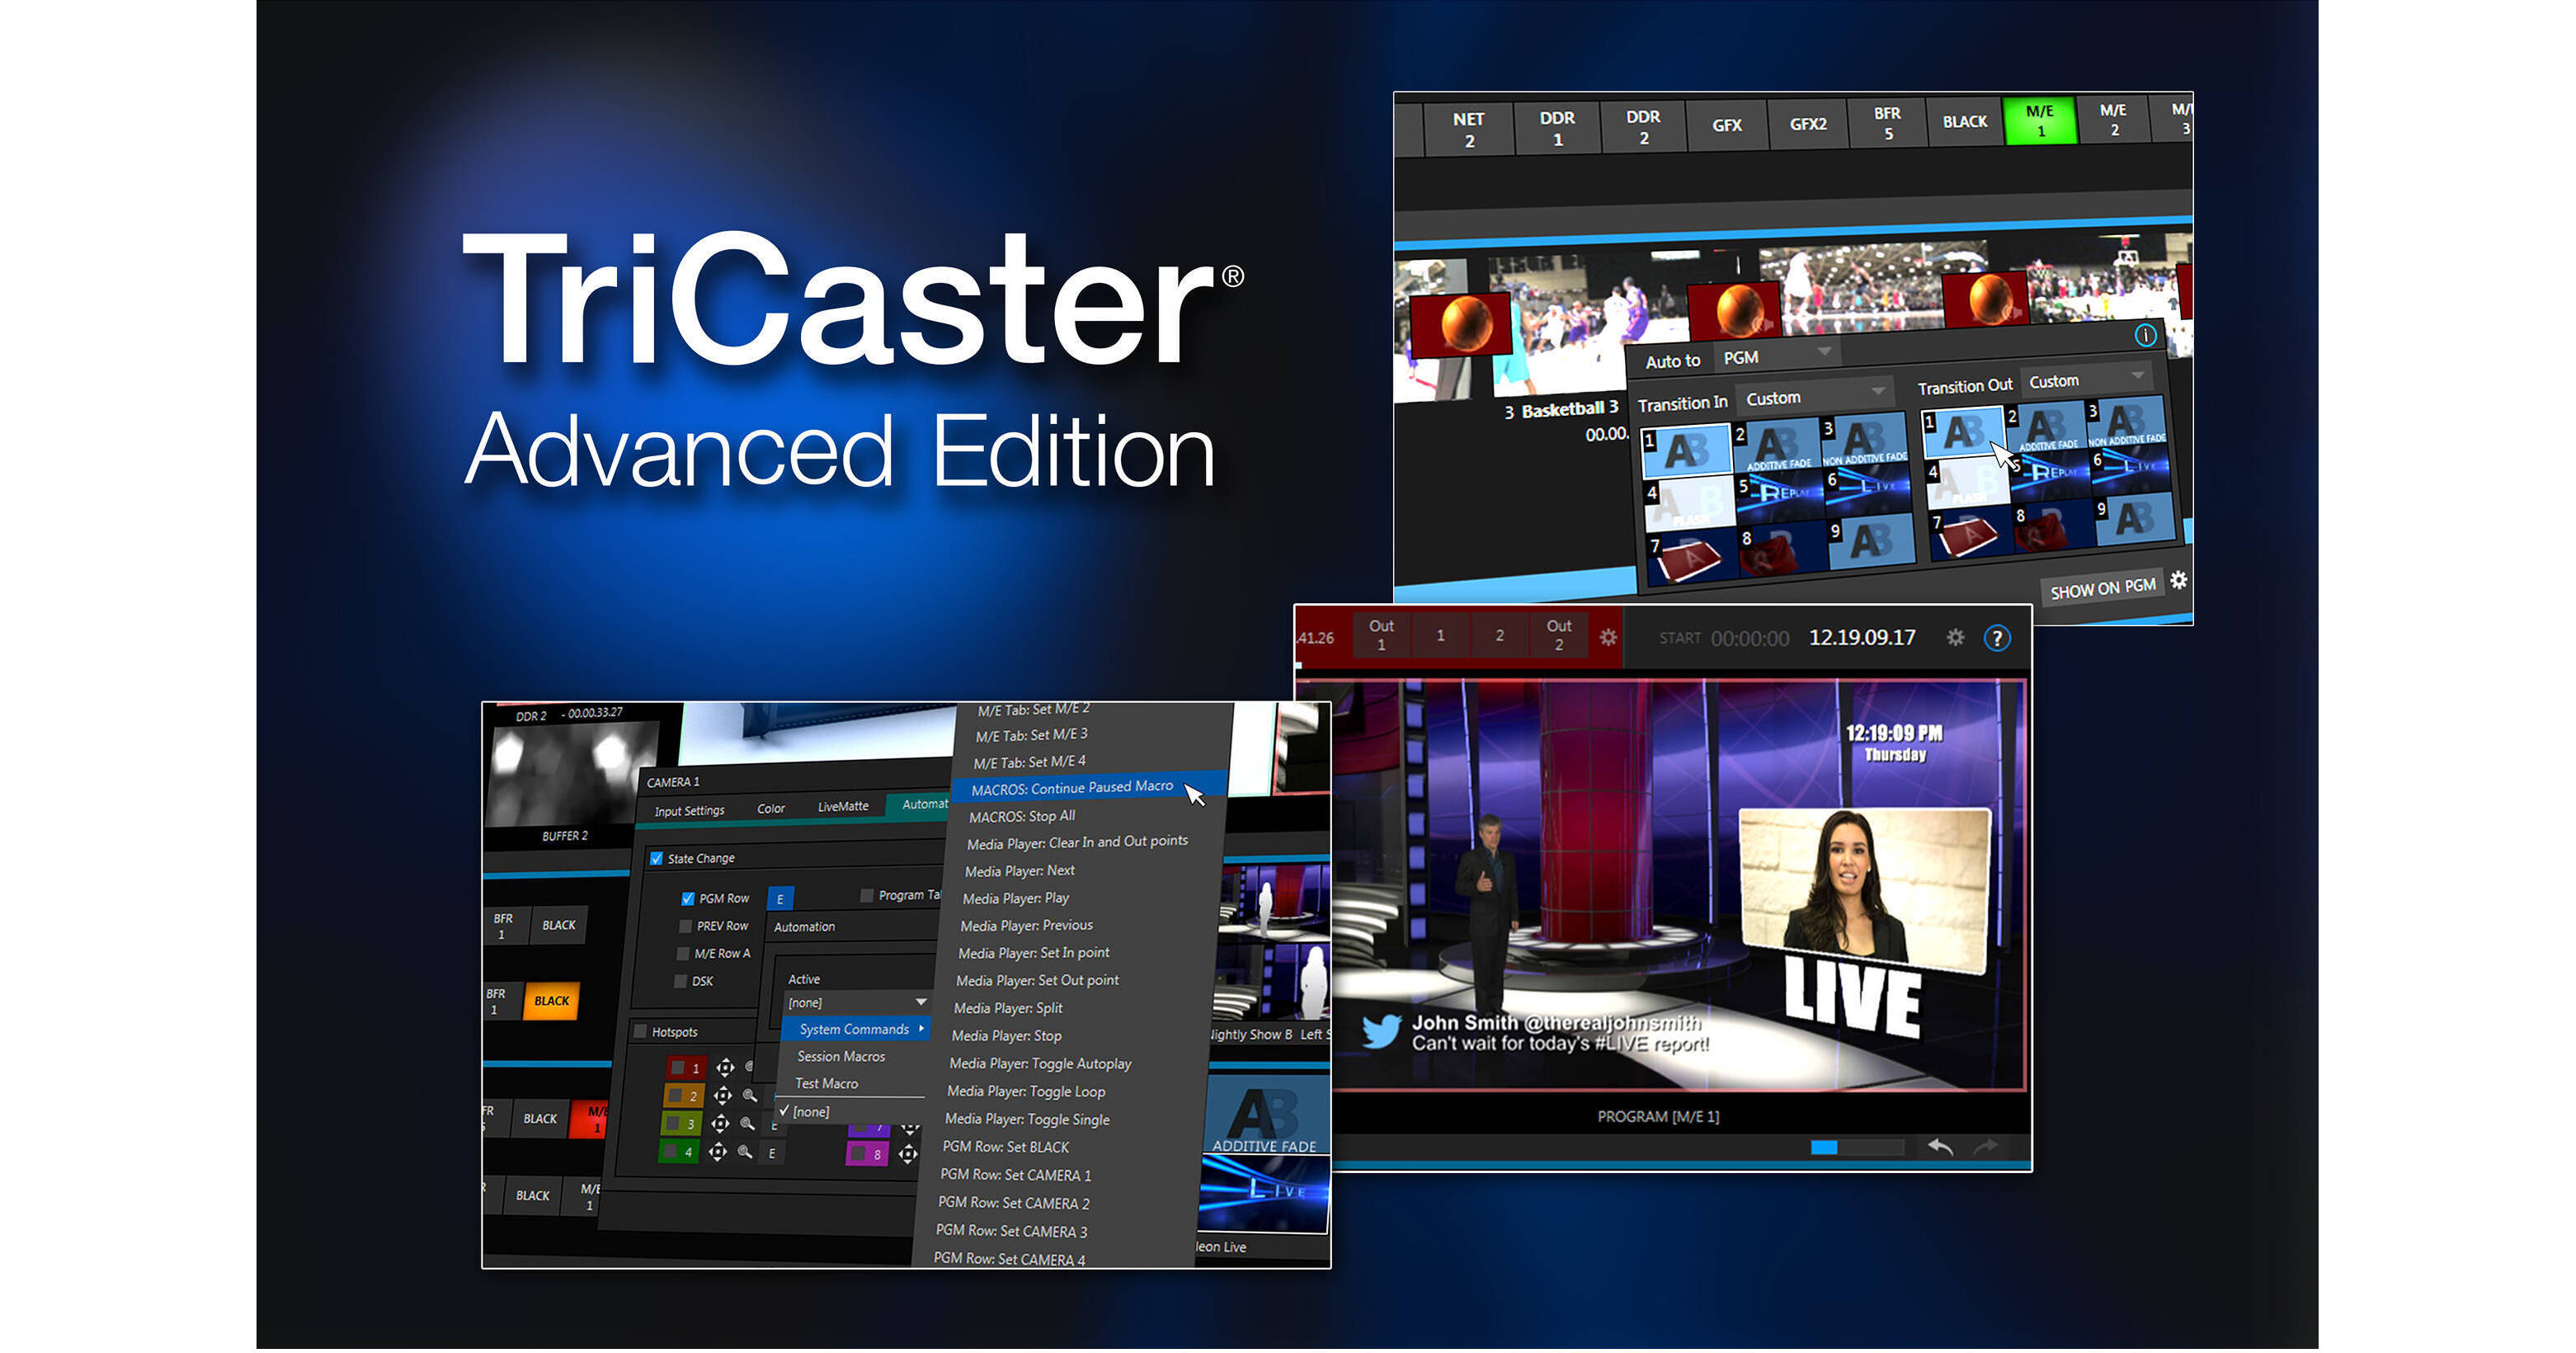Choose MACROS: Stop All from menu
Viewport: 2576px width, 1353px height.
point(1022,816)
